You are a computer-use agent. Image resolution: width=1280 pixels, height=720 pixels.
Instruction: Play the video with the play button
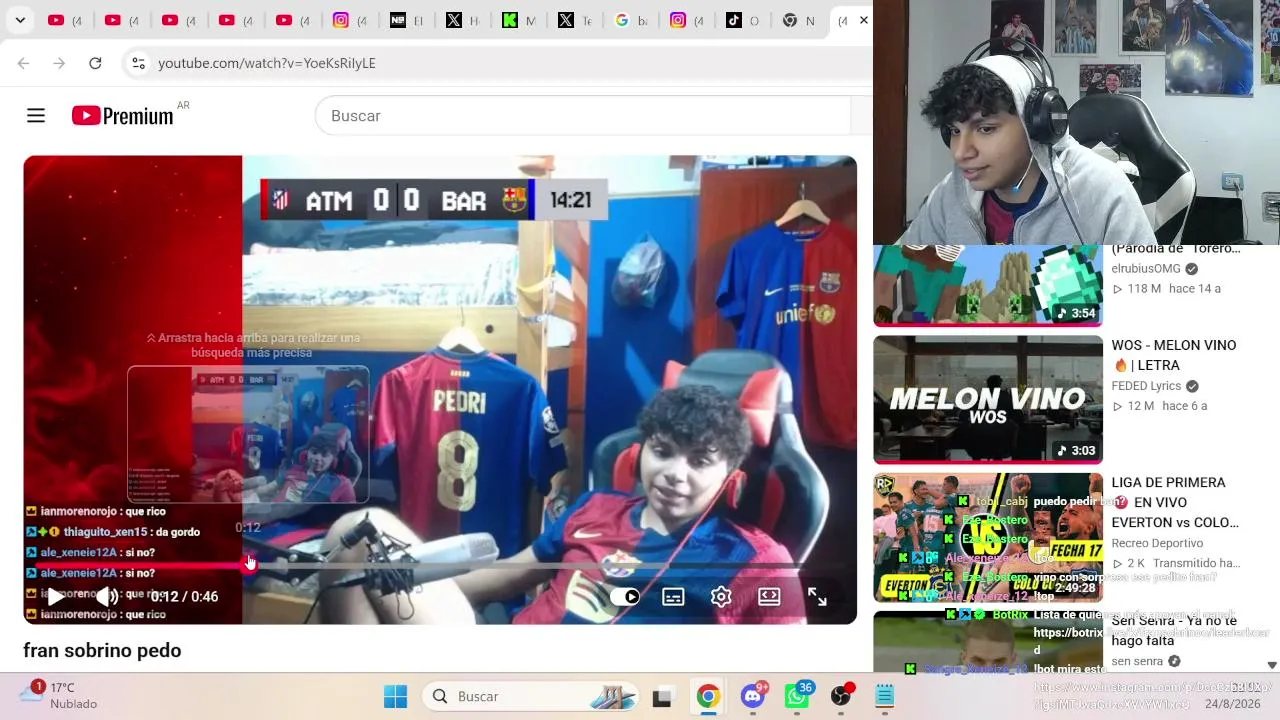(55, 597)
